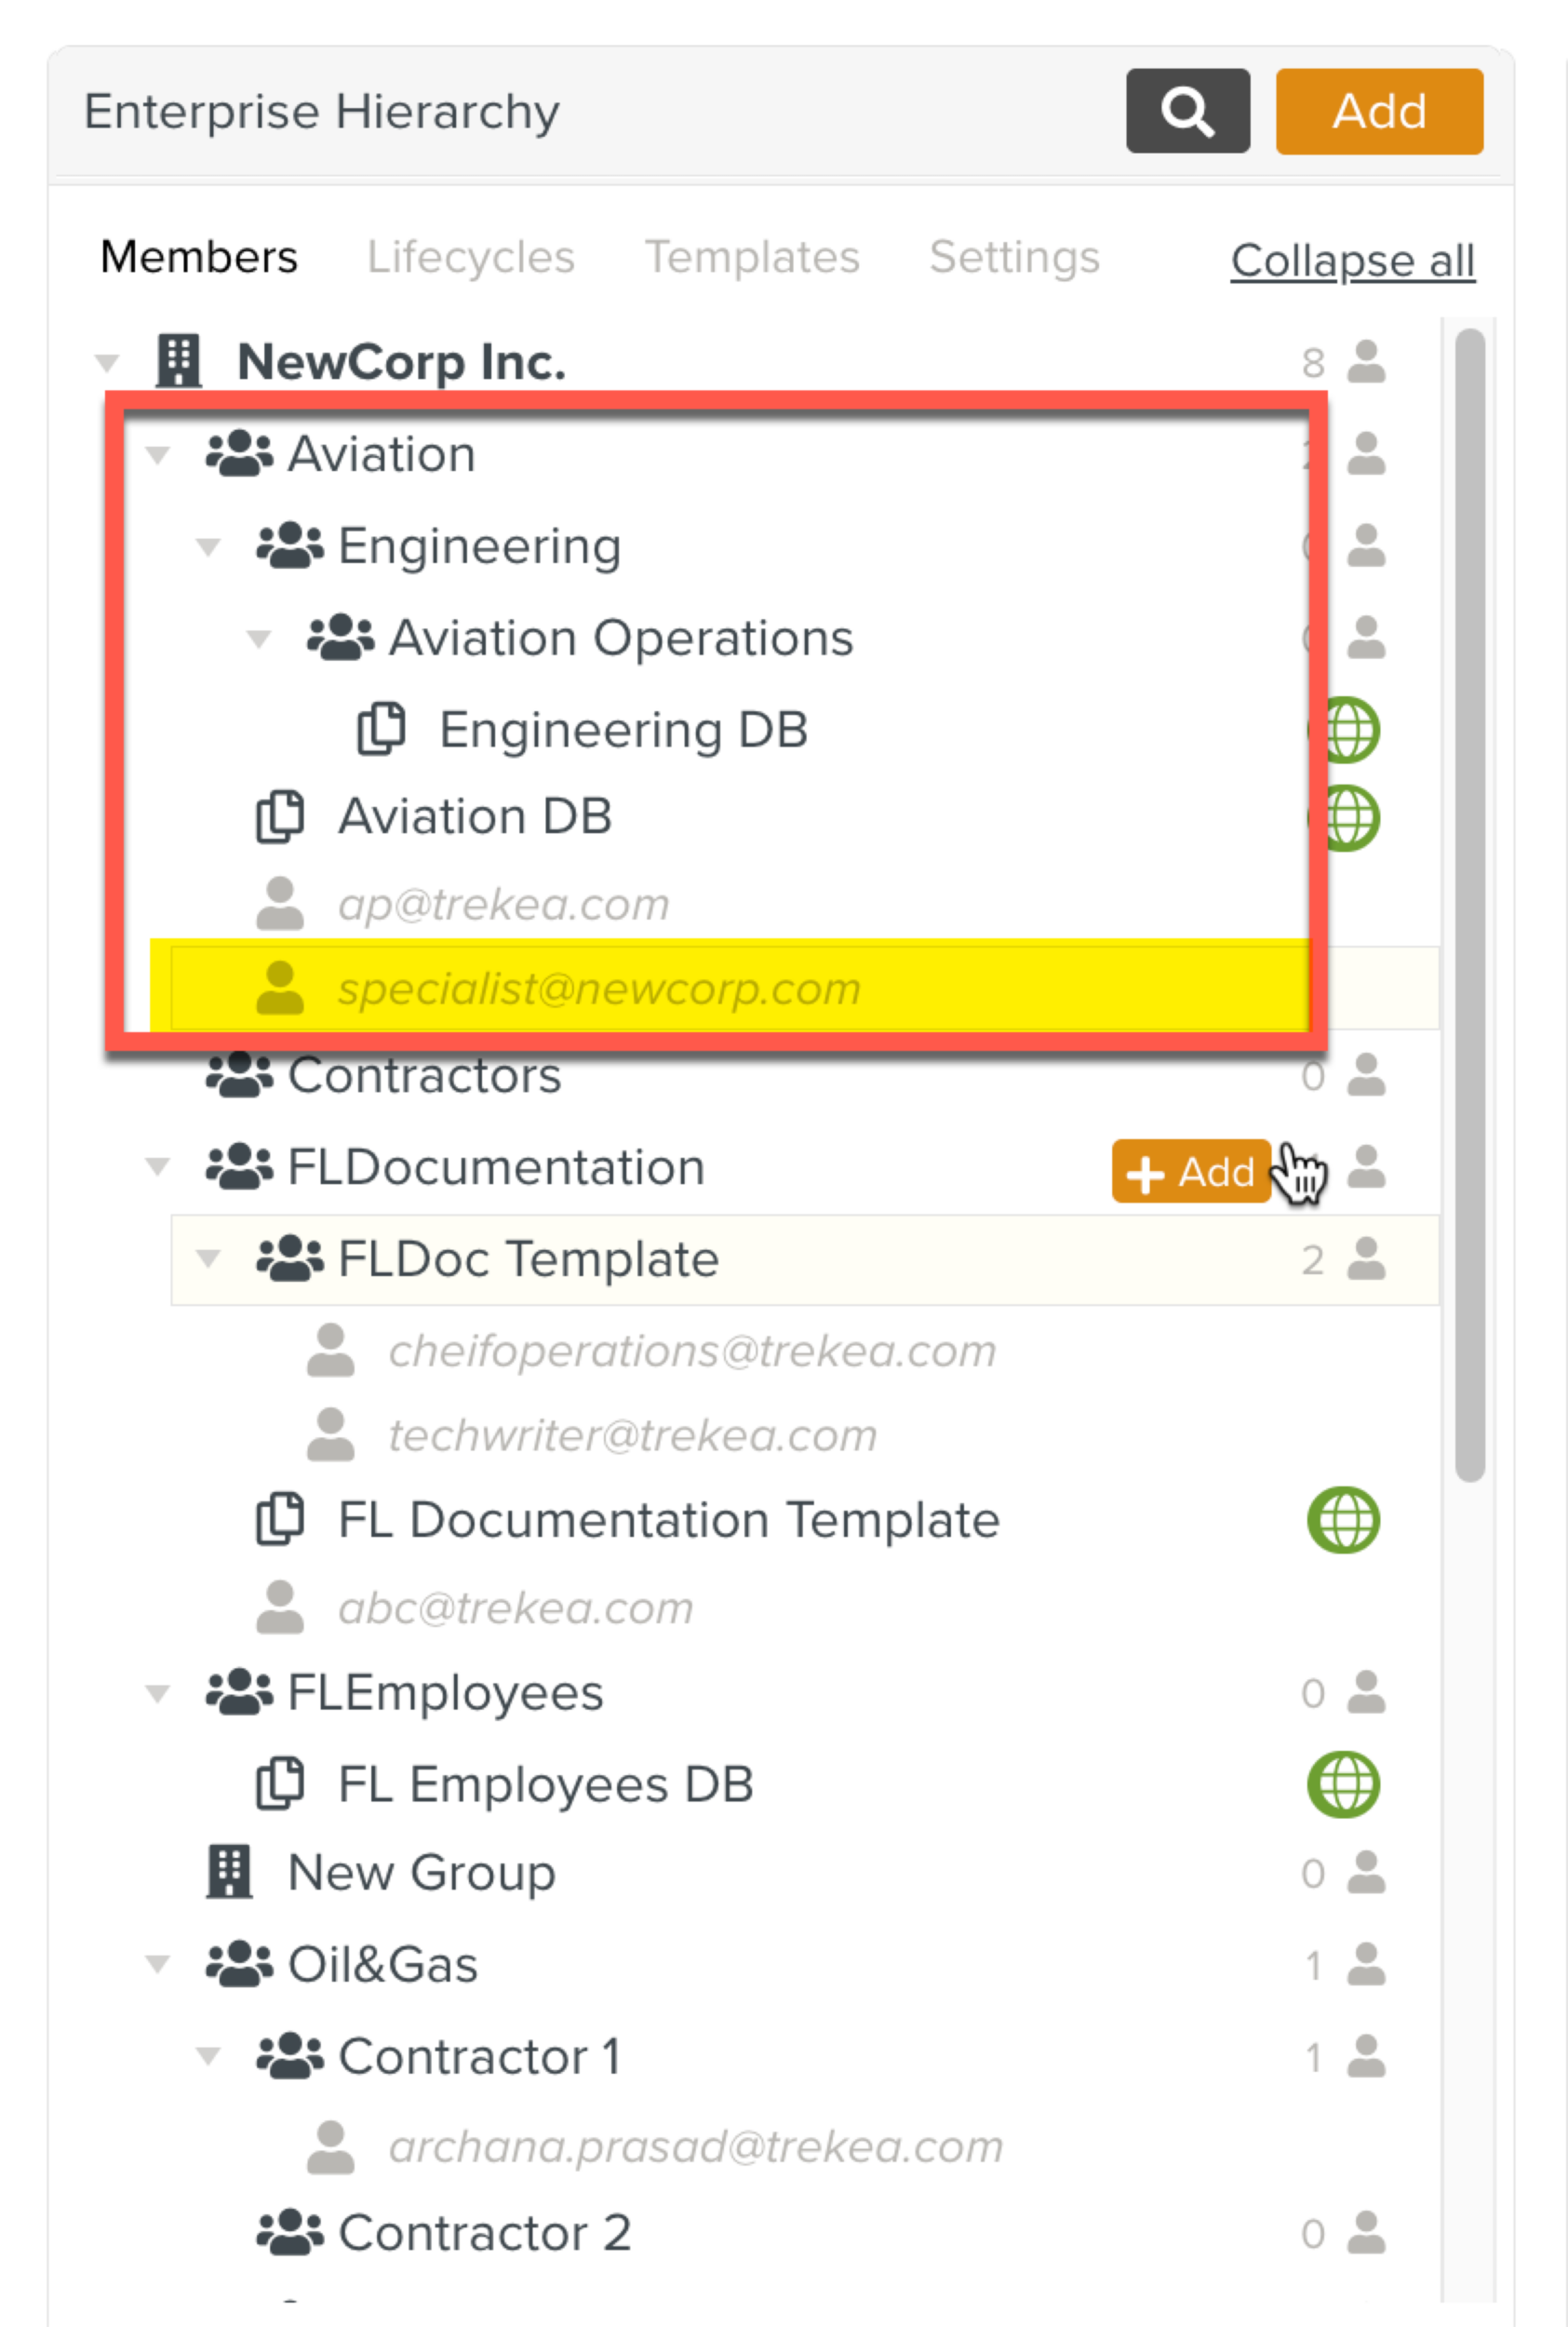The height and width of the screenshot is (2327, 1568).
Task: Collapse the Aviation group arrow
Action: pos(157,455)
